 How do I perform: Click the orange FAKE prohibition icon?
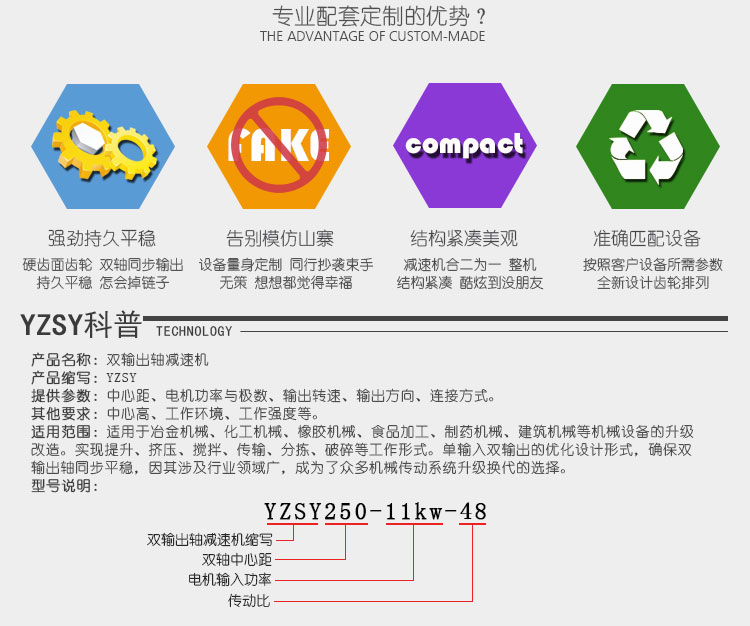pos(281,146)
